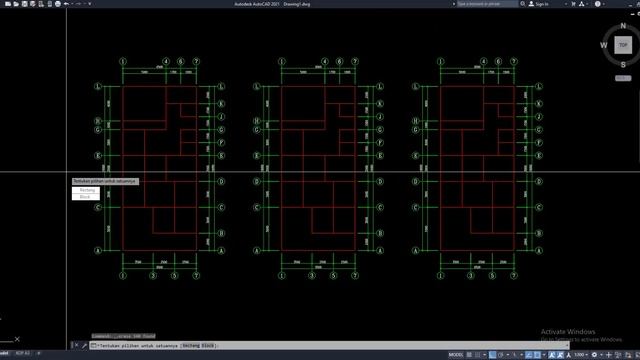Click the annotation monitor plus icon
The width and height of the screenshot is (640, 360).
click(x=609, y=355)
